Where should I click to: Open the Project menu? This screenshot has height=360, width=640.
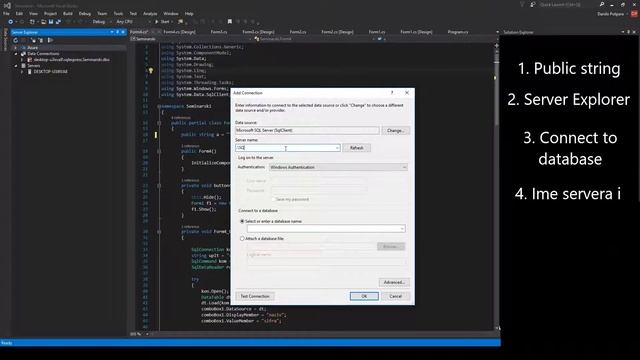click(x=51, y=13)
